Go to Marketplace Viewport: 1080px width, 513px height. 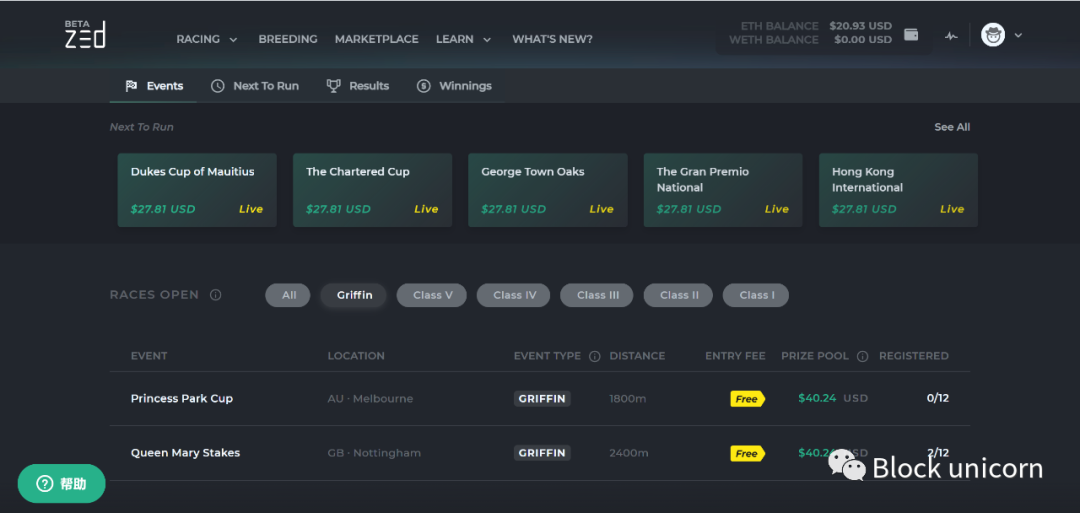click(x=377, y=39)
